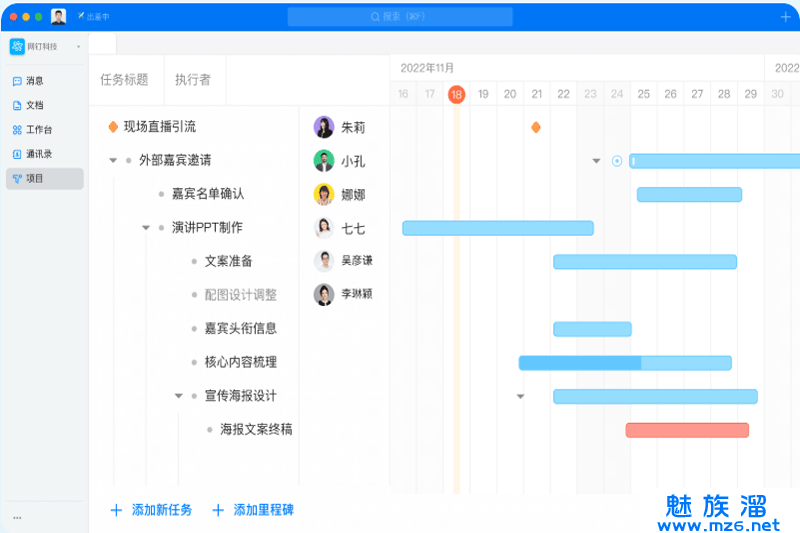
Task: Select the 项目 project item in sidebar
Action: (x=44, y=178)
